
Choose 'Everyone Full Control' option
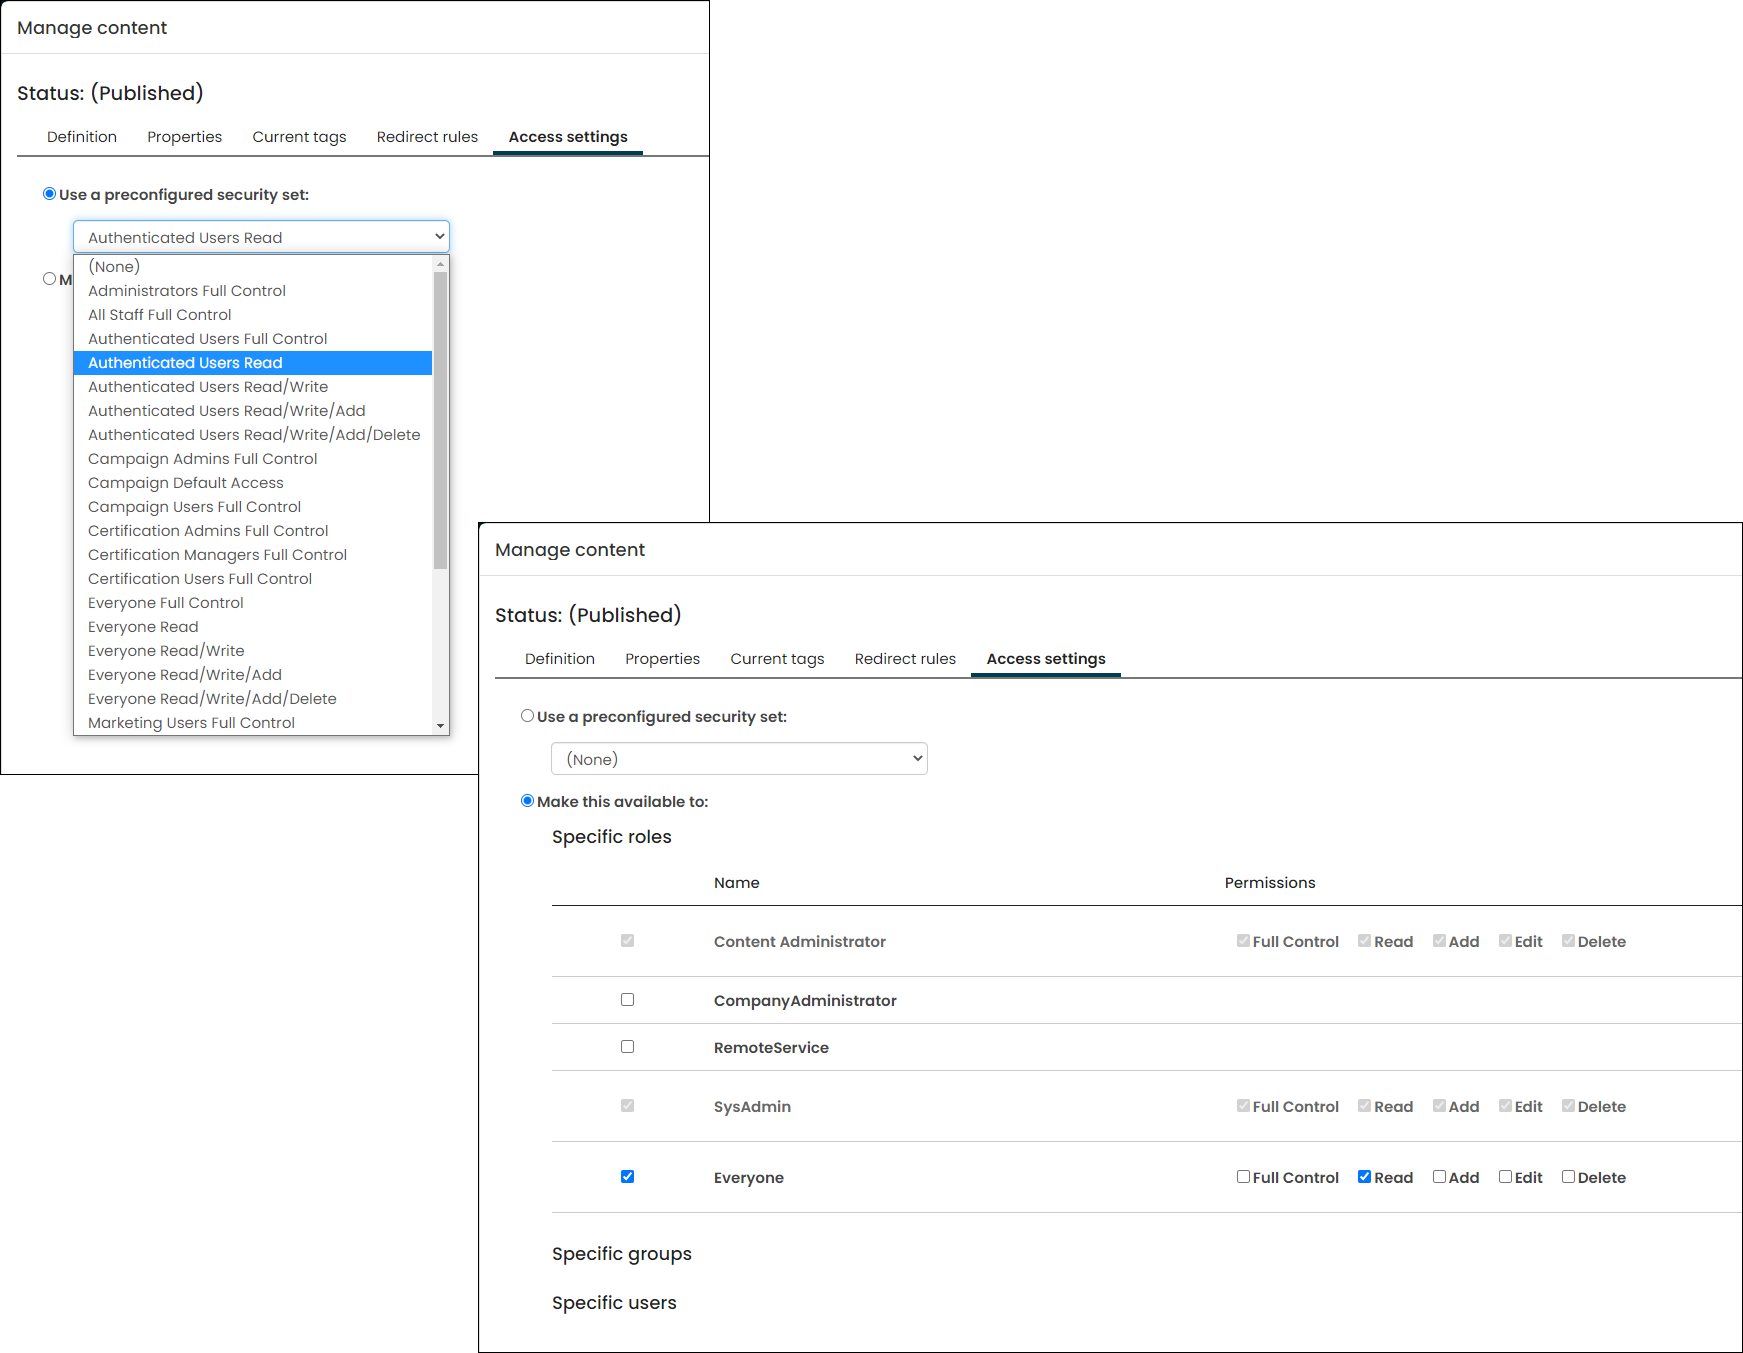[253, 603]
